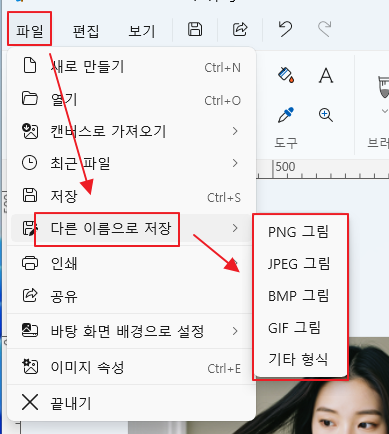Expand chevron on 최근 파일 row
389x434 pixels.
235,163
